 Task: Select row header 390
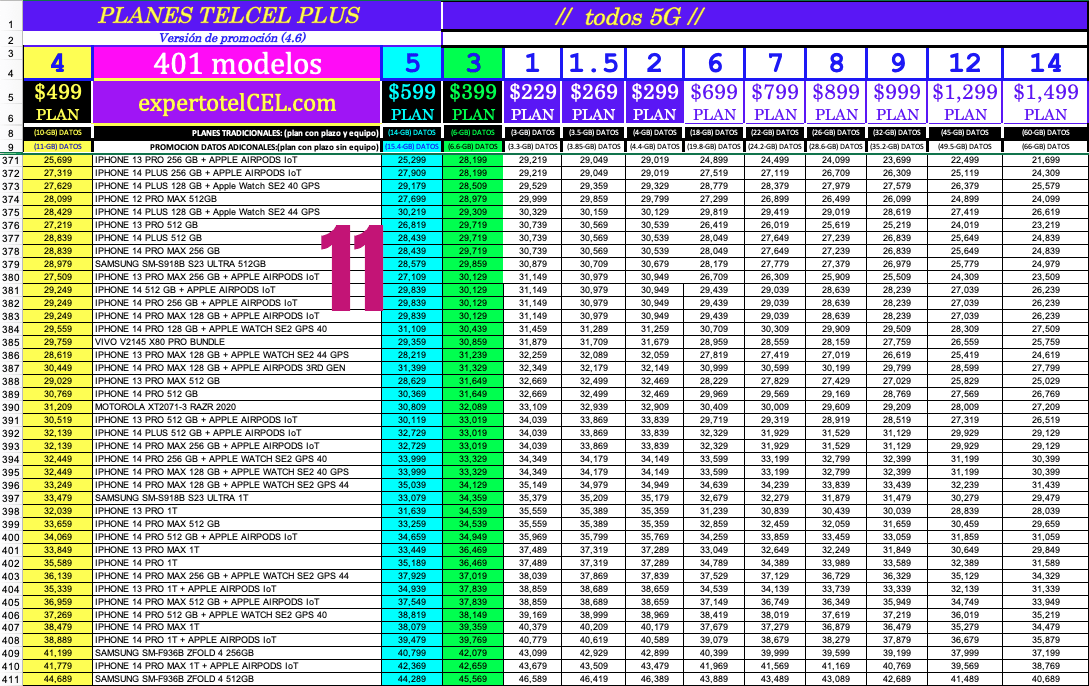tap(11, 407)
